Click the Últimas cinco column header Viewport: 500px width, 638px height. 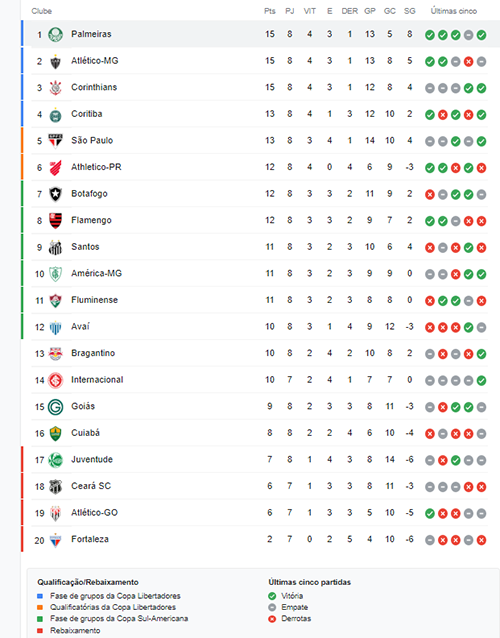coord(454,11)
